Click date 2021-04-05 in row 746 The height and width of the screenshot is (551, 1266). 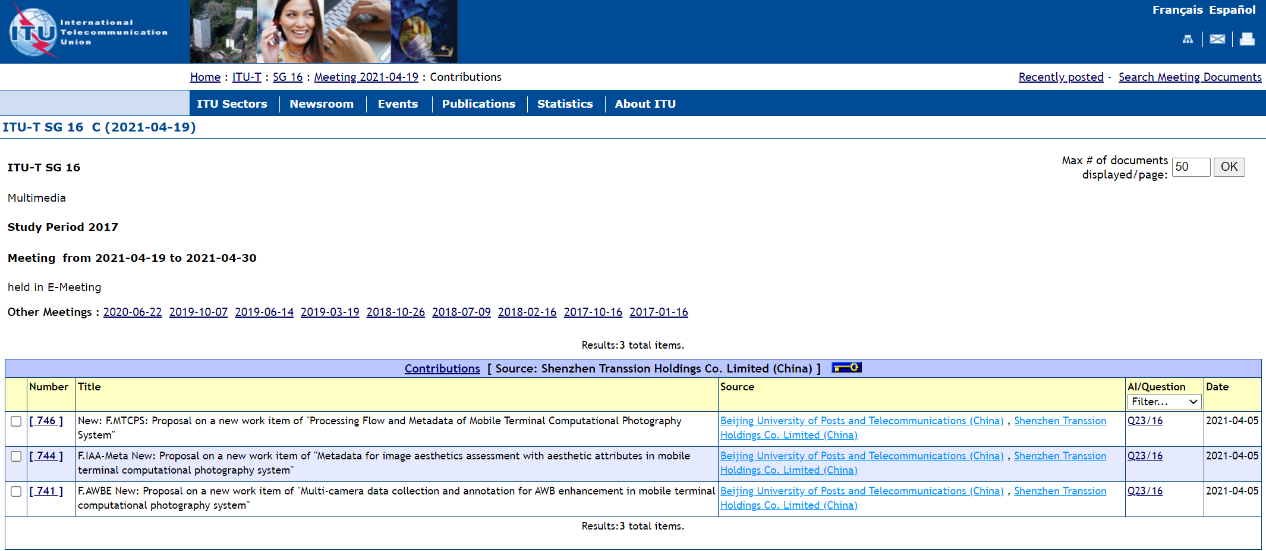tap(1232, 421)
